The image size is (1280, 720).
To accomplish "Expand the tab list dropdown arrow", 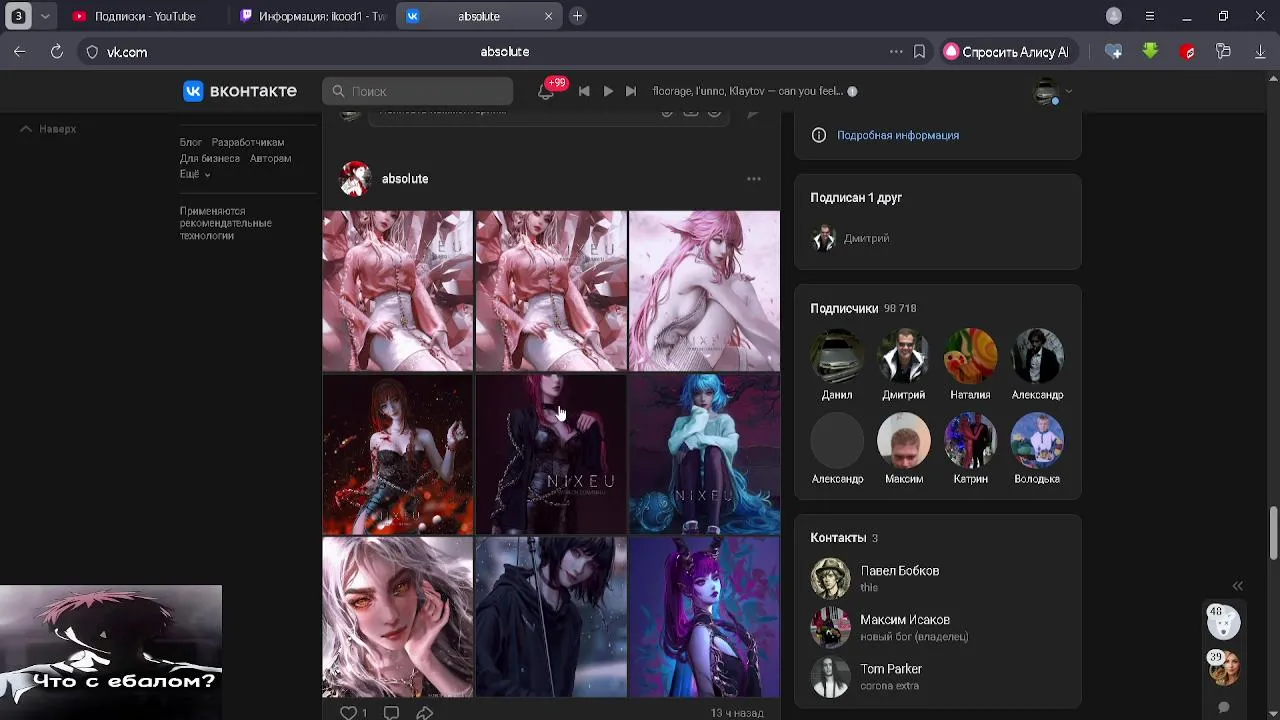I will [x=45, y=16].
